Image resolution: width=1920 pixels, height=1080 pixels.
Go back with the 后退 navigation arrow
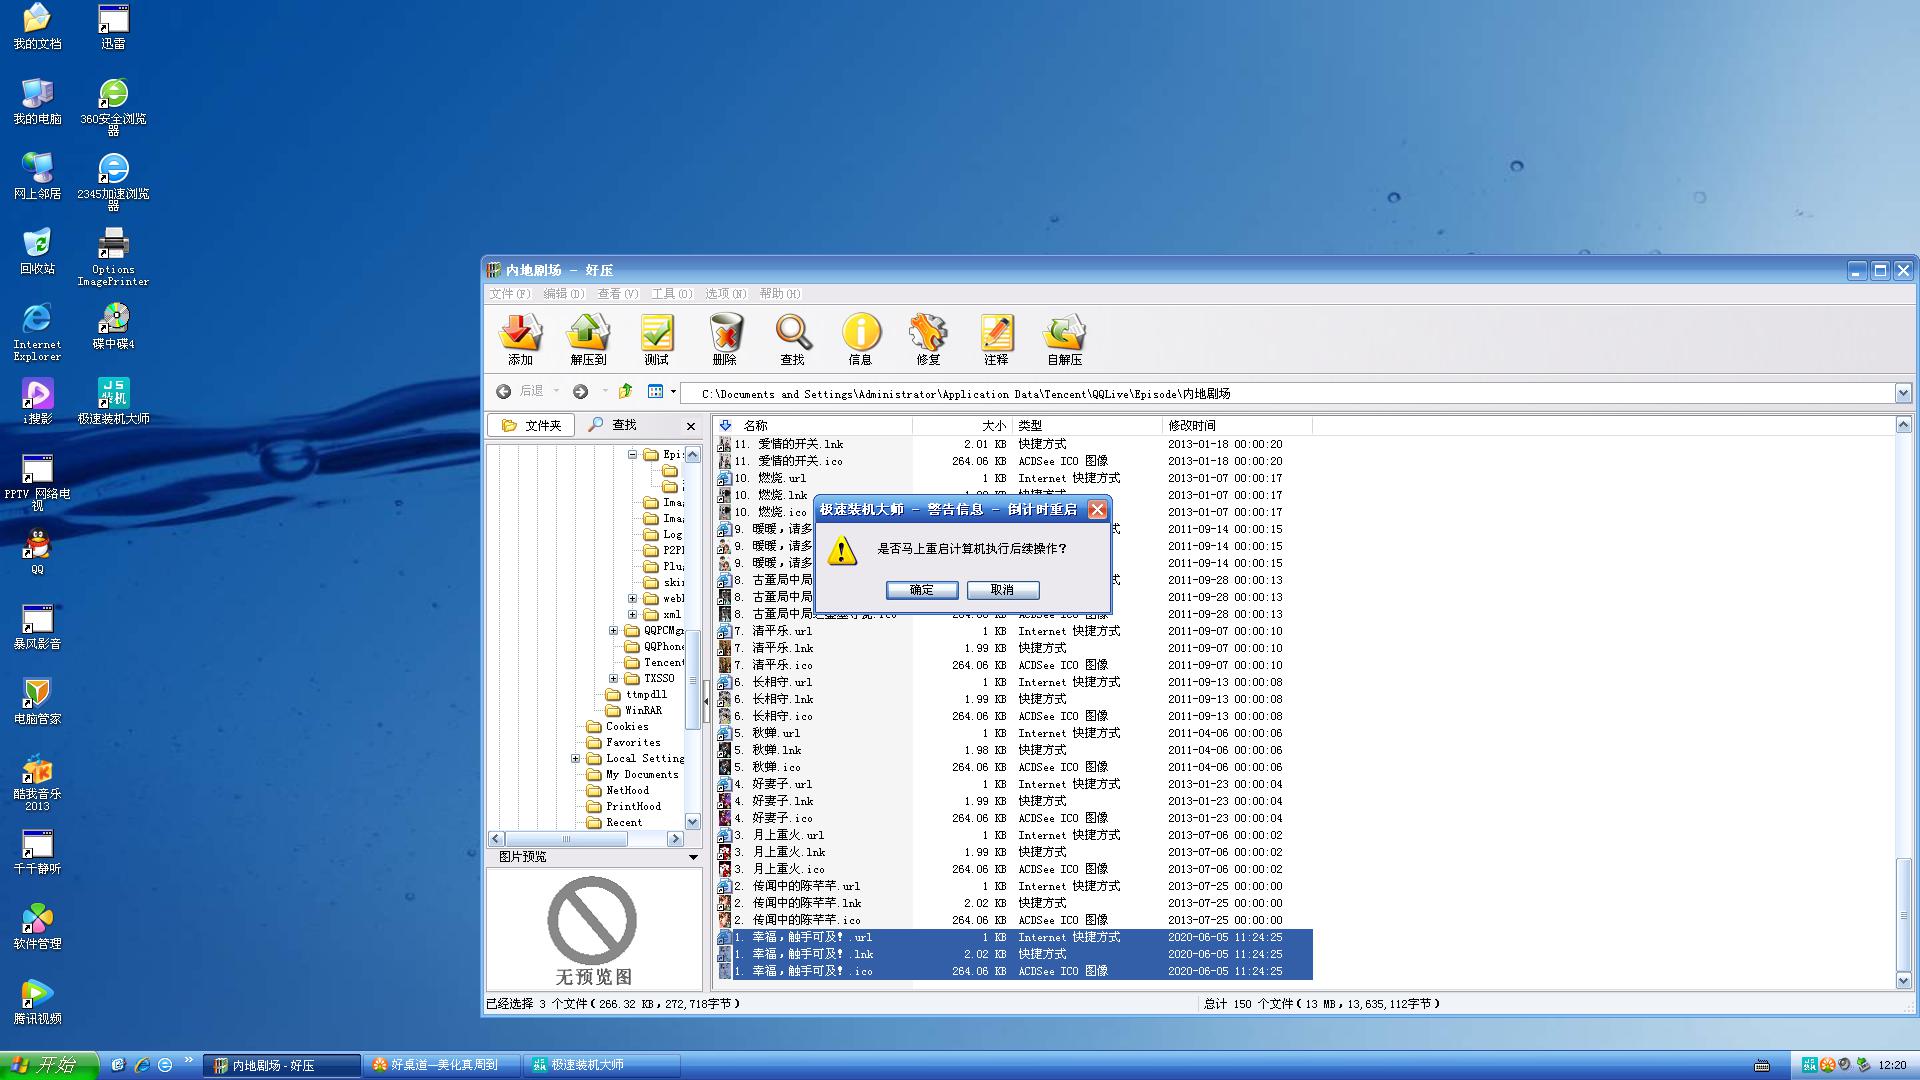click(x=504, y=392)
